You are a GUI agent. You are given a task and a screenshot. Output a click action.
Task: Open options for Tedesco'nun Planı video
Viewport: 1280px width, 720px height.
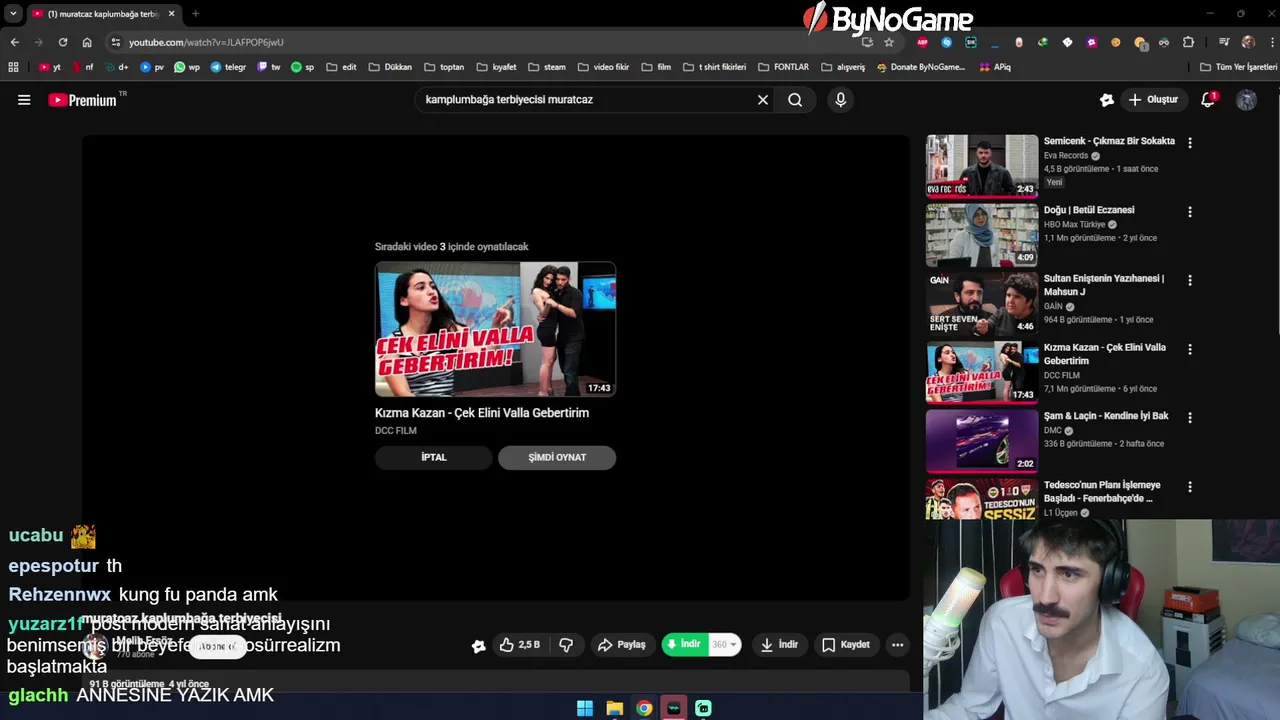coord(1190,487)
